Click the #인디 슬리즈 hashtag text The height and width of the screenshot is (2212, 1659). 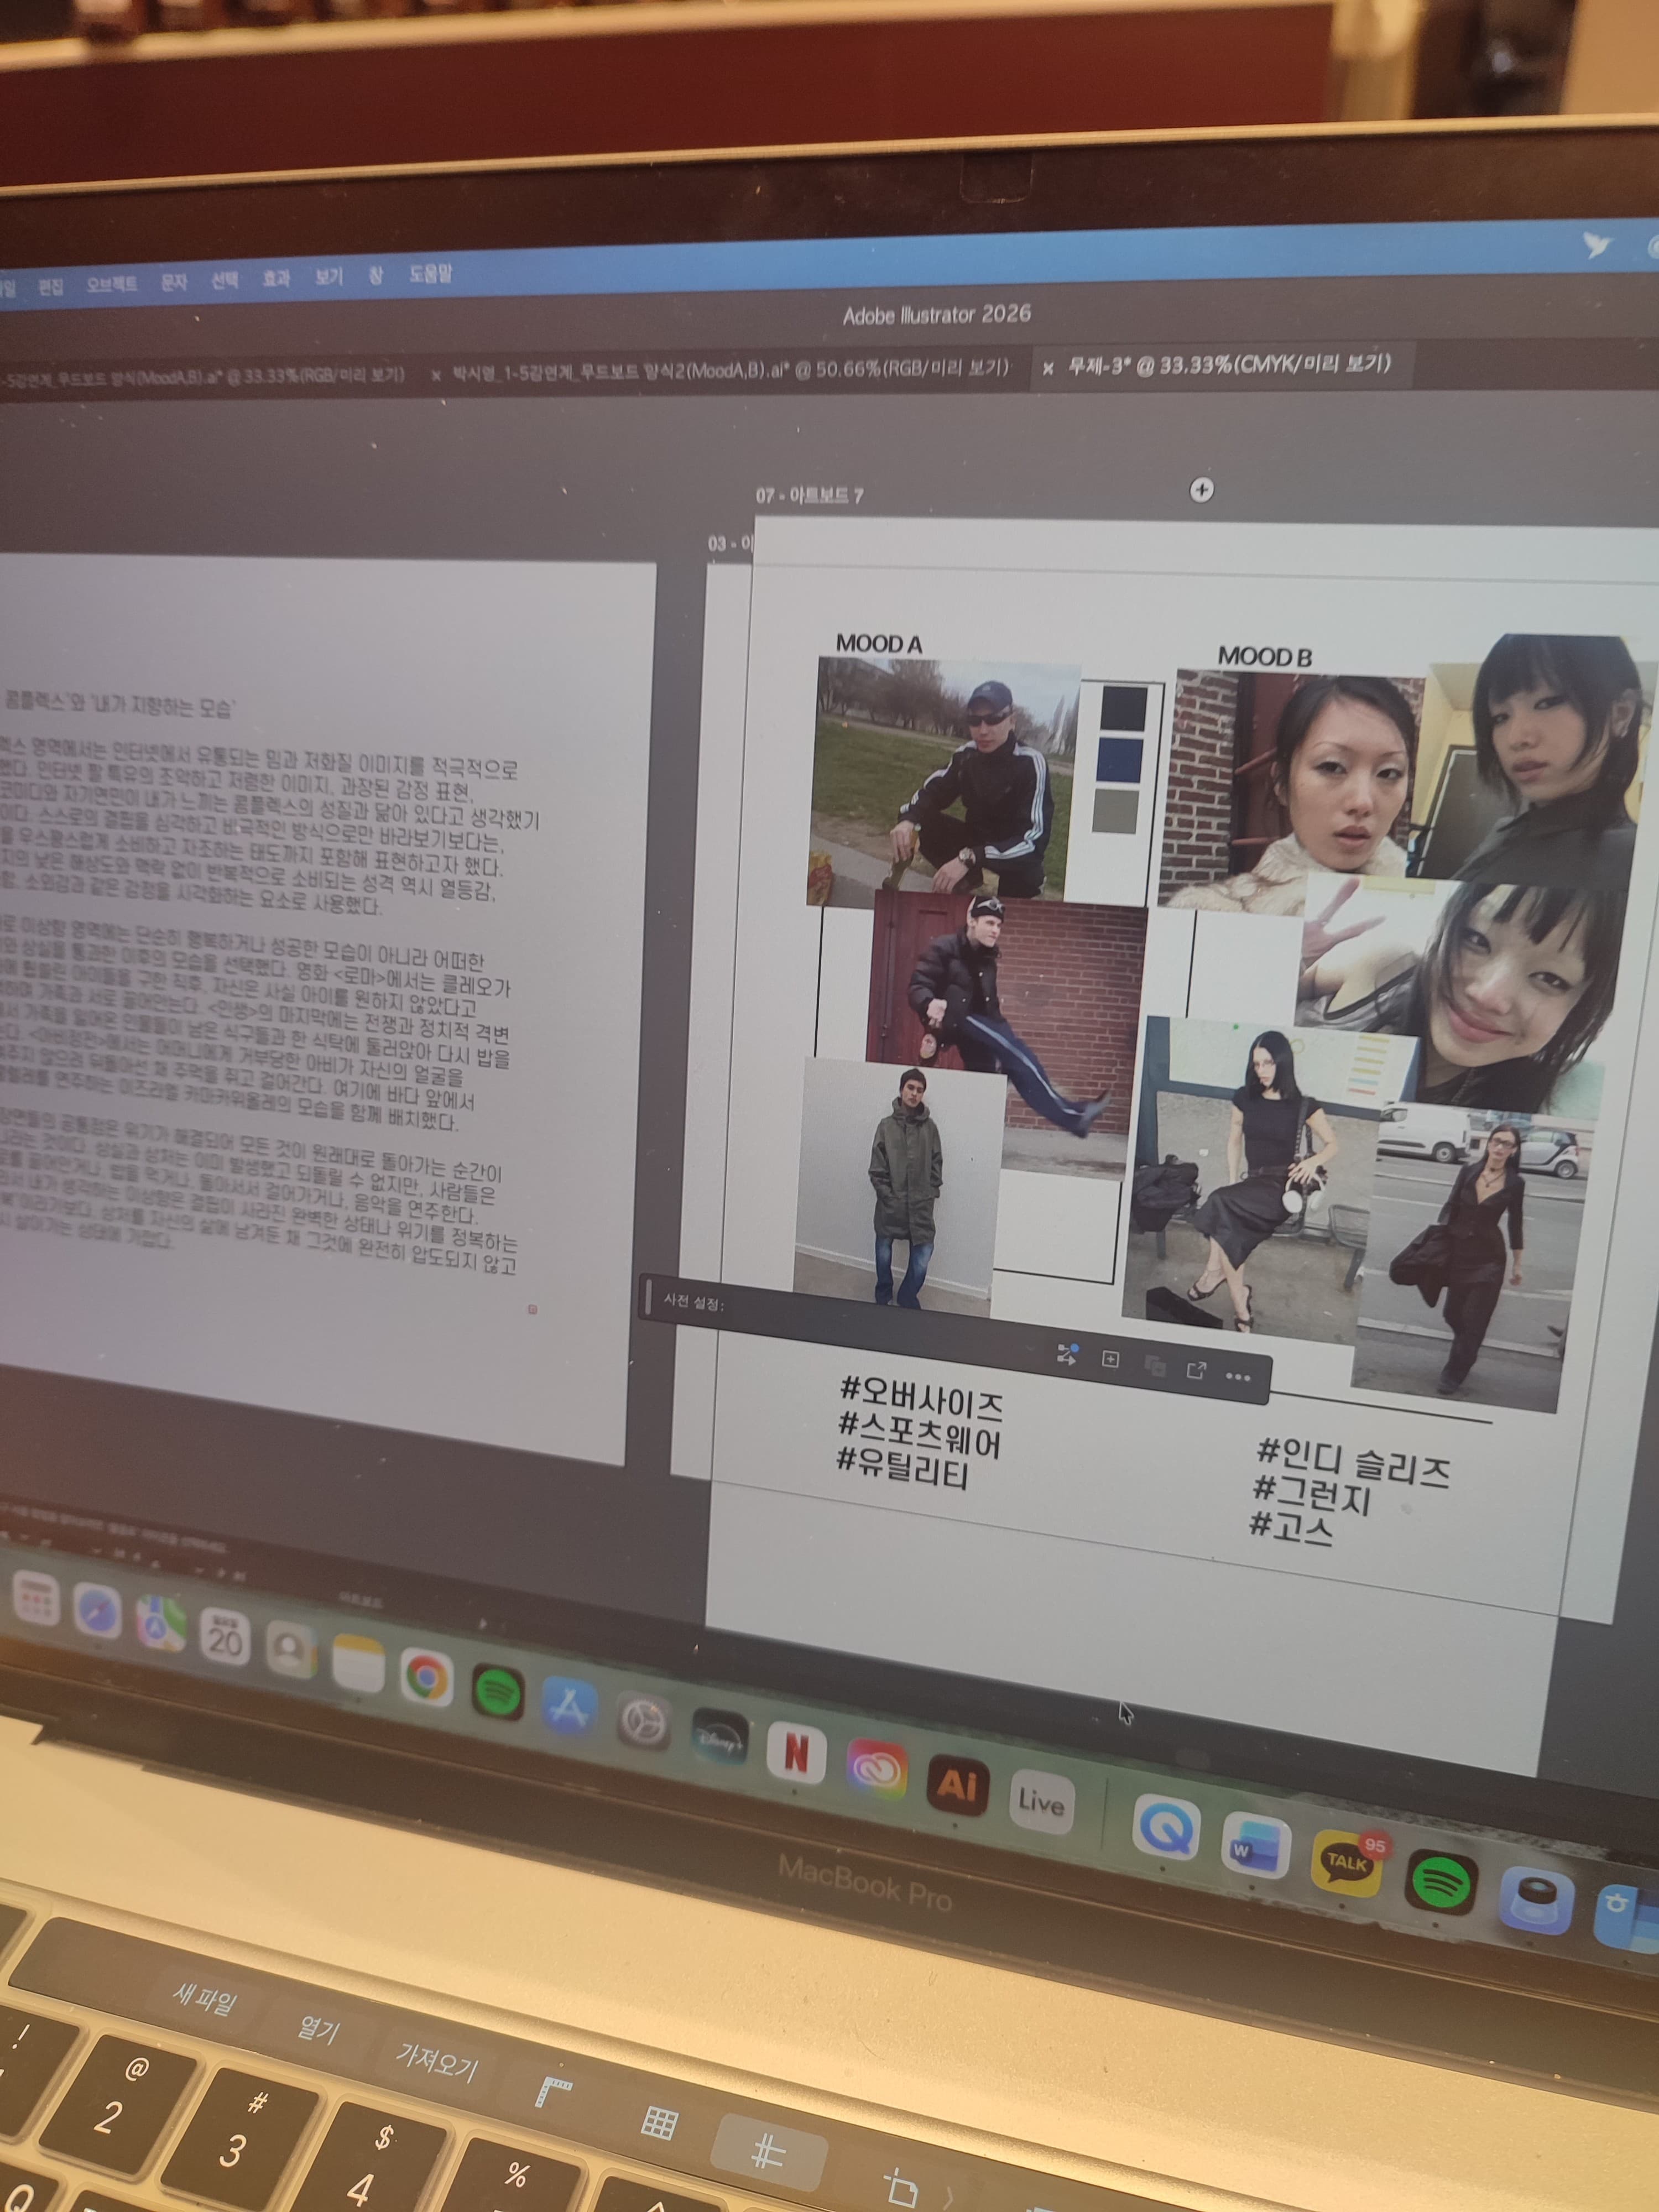(1353, 1462)
